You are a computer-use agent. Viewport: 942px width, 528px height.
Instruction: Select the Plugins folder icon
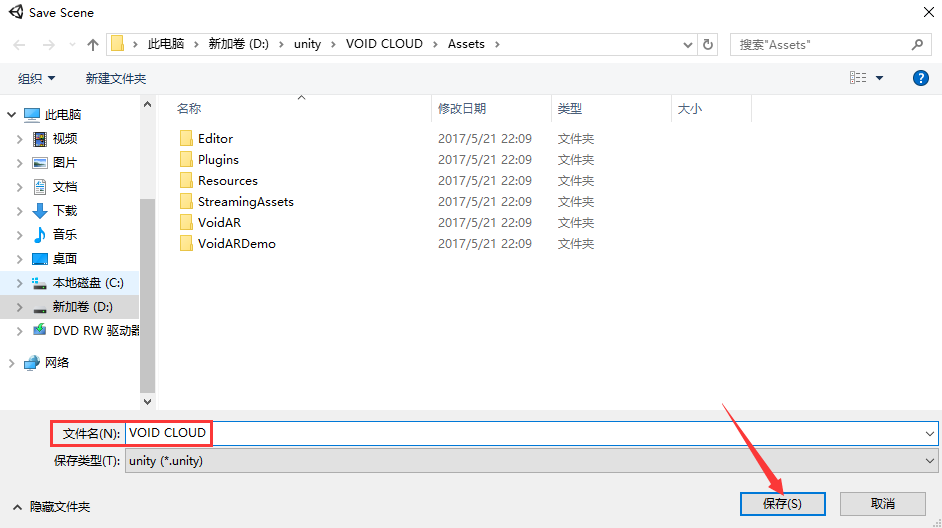[x=186, y=160]
